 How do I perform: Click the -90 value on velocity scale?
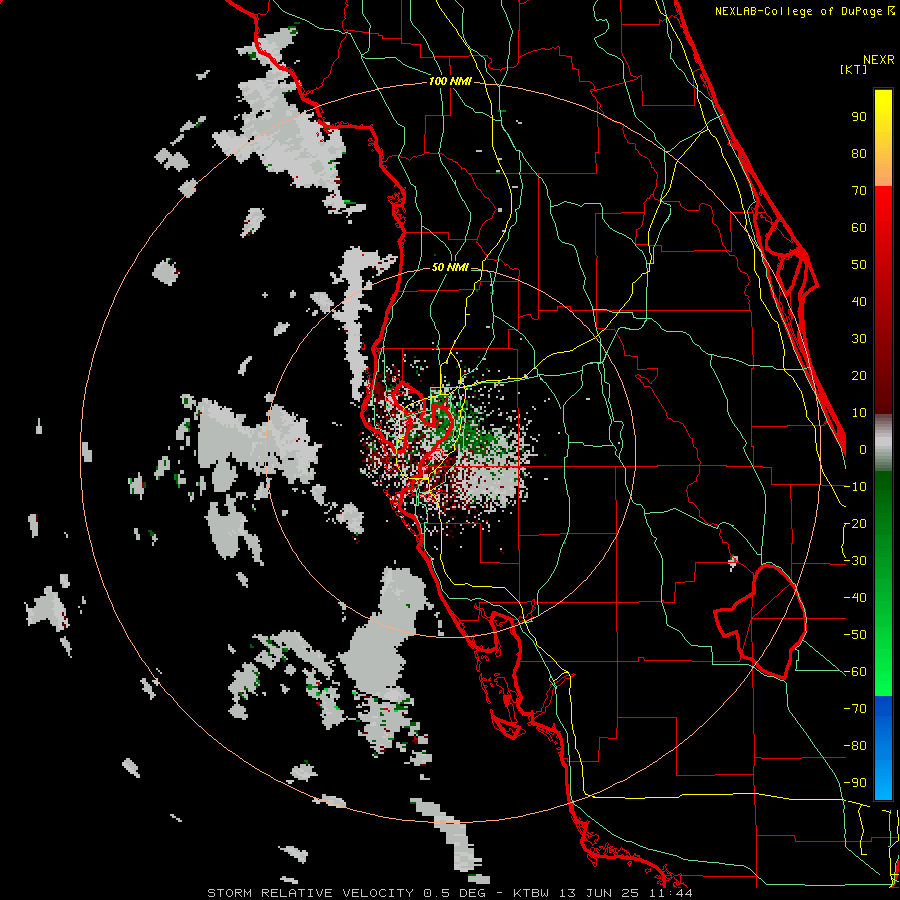855,783
